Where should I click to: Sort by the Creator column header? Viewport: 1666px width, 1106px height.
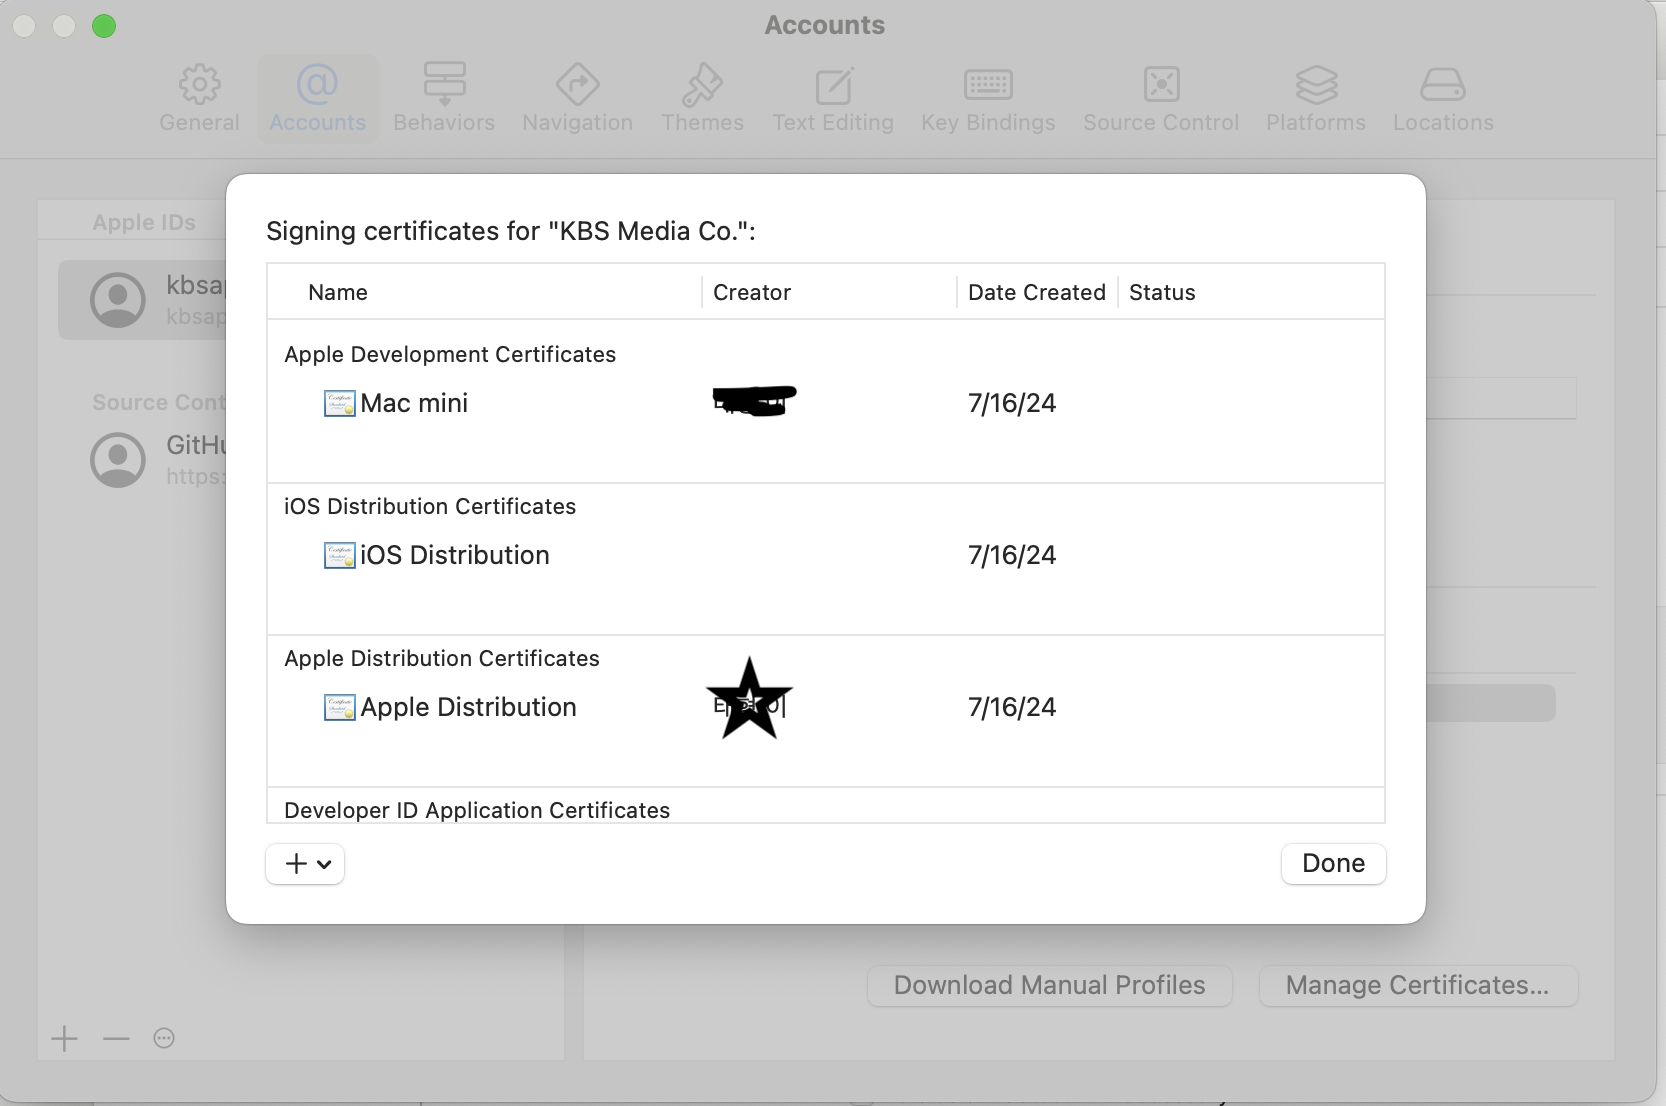[752, 292]
